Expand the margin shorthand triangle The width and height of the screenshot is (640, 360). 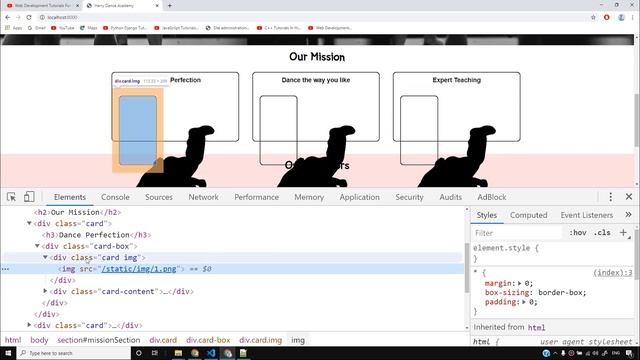[x=520, y=283]
